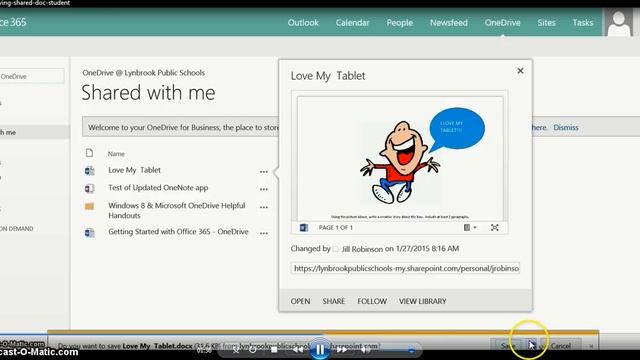Screen dimensions: 640x360
Task: Go to the Calendar tab
Action: pyautogui.click(x=352, y=23)
